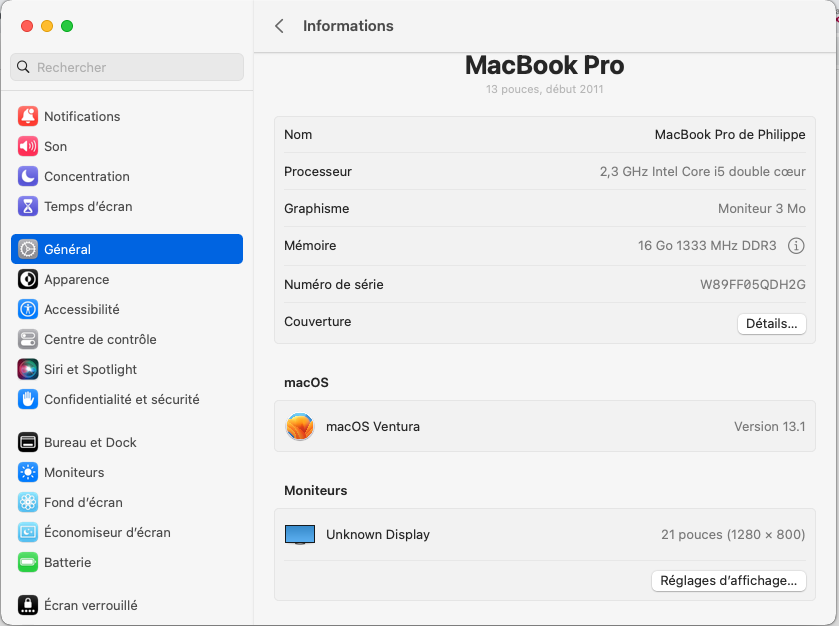Open Siri et Spotlight settings
This screenshot has height=626, width=839.
127,369
